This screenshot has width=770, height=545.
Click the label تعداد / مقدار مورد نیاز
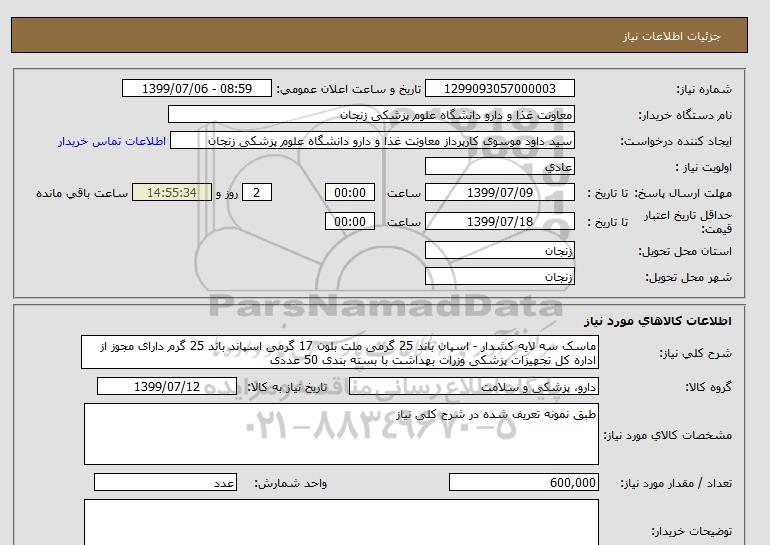click(676, 483)
